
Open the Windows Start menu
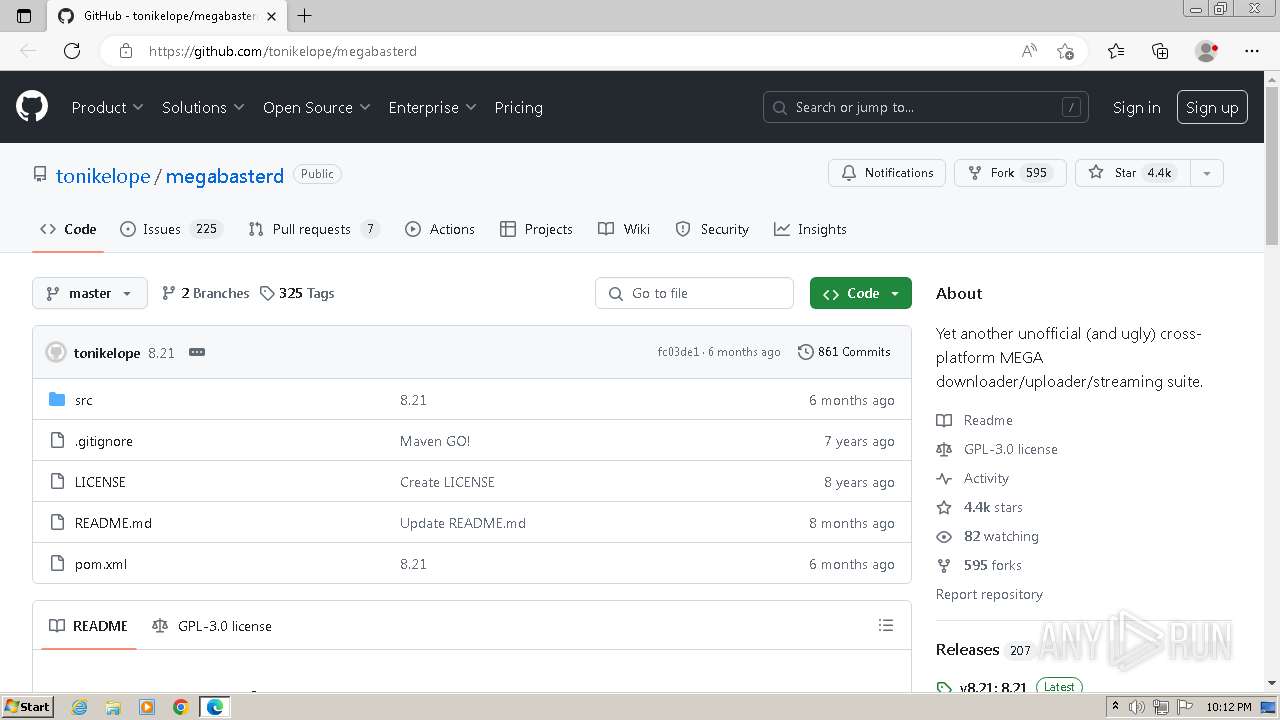point(27,707)
